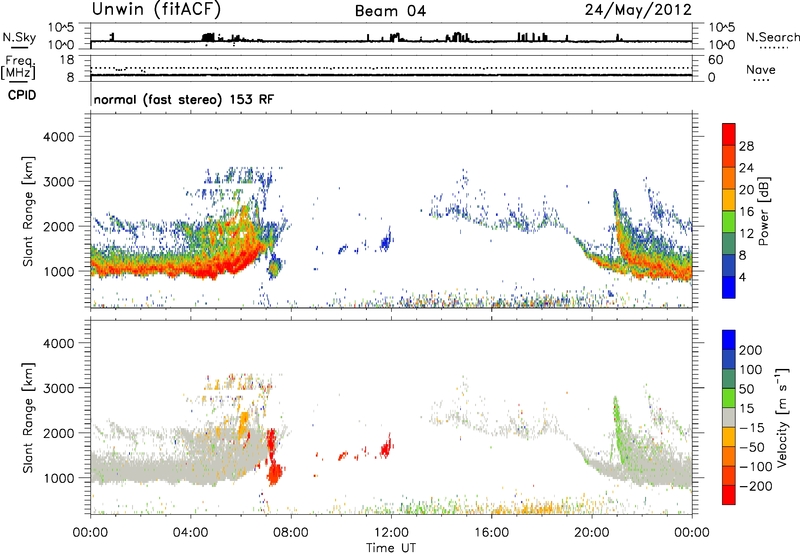Click the '4000' tick on the power panel
Screen dimensions: 800x554
tap(59, 137)
